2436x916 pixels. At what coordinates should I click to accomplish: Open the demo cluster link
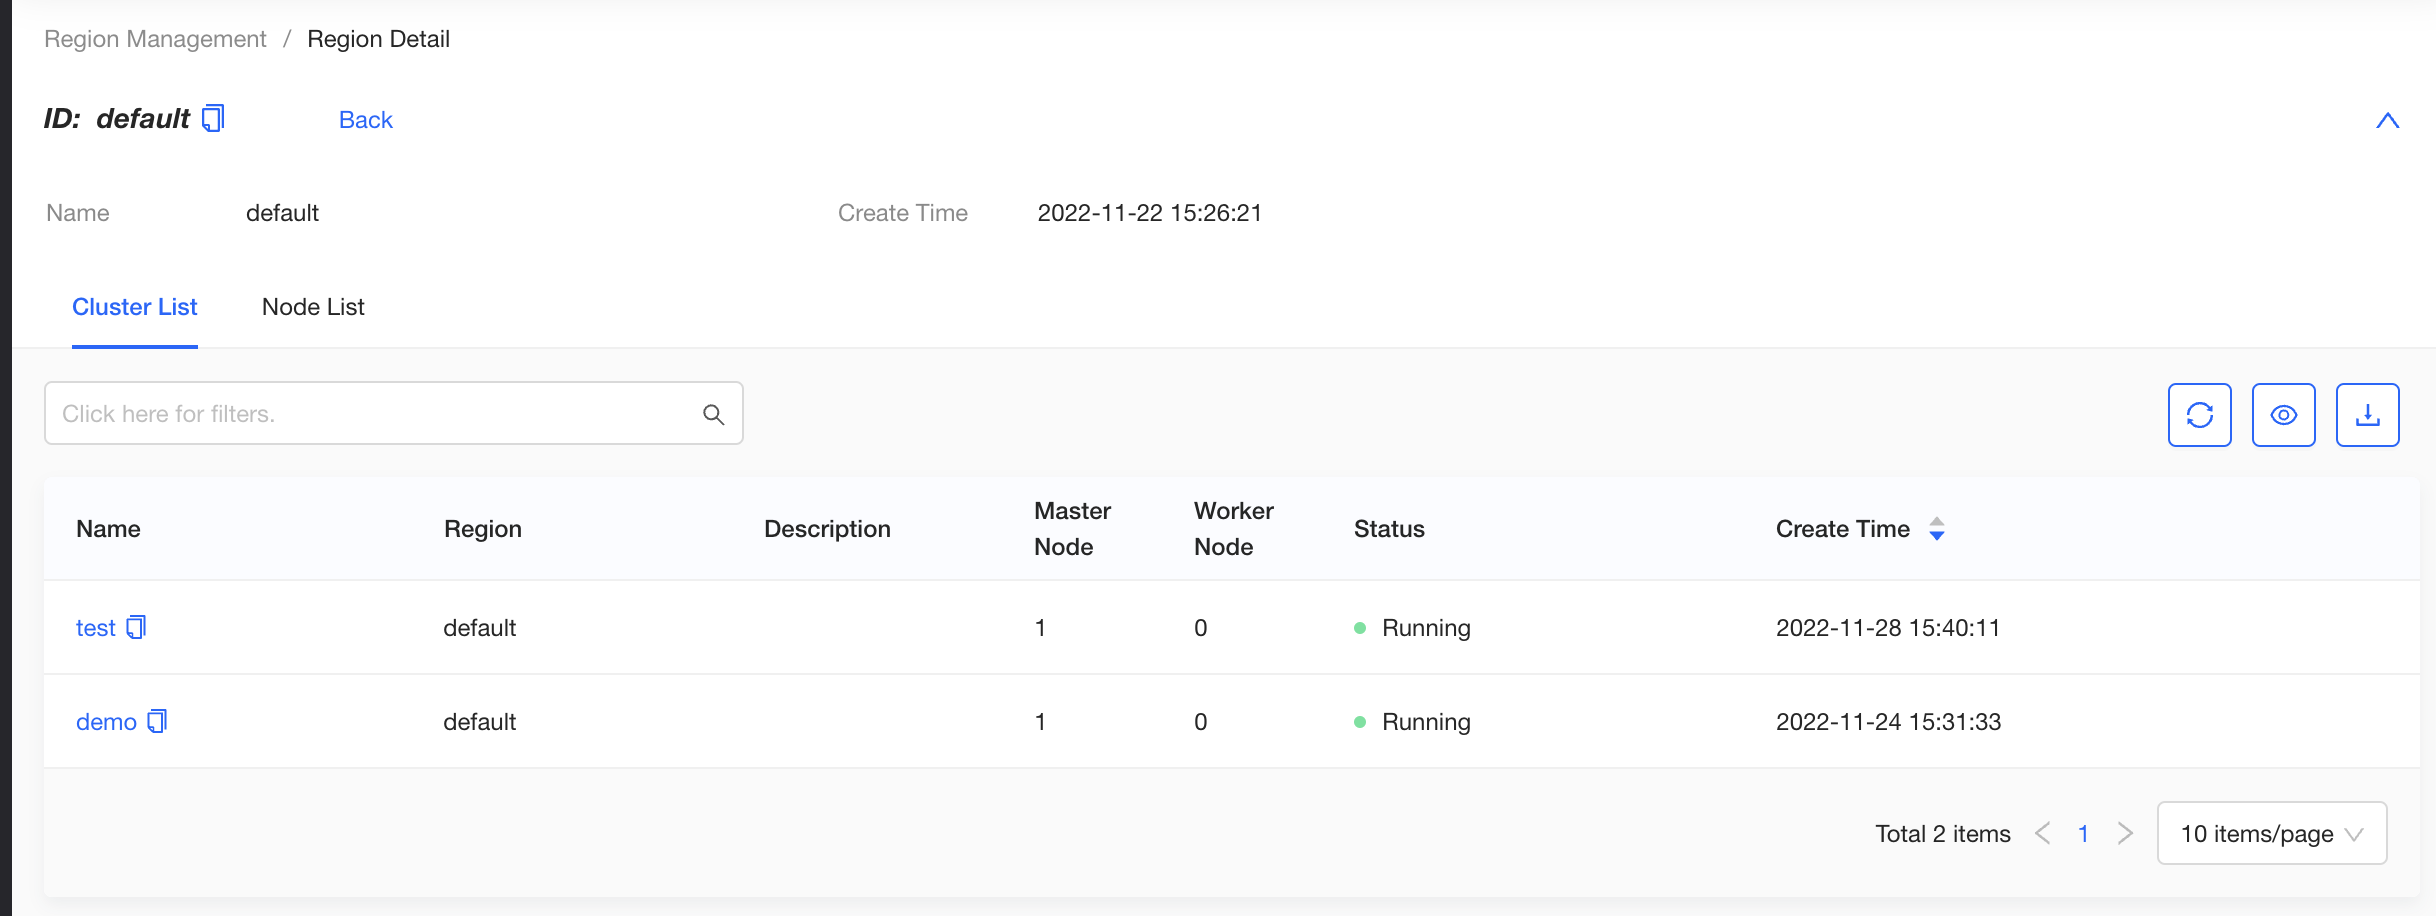click(106, 722)
